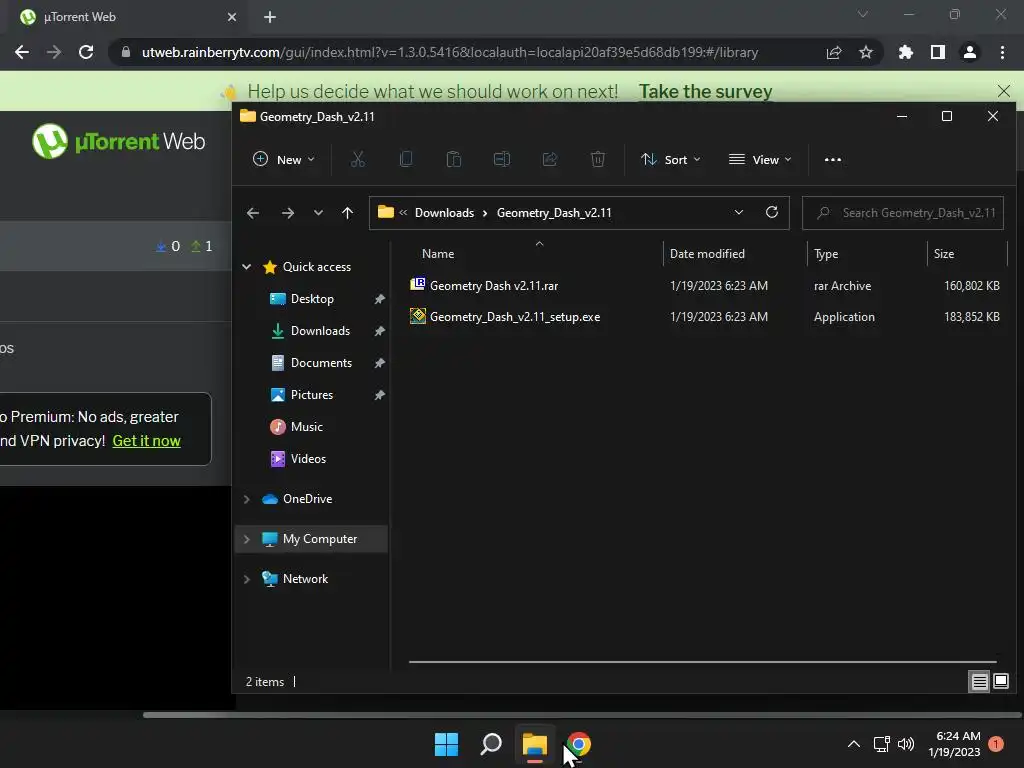Viewport: 1024px width, 768px height.
Task: Click the Take the survey link
Action: tap(705, 91)
